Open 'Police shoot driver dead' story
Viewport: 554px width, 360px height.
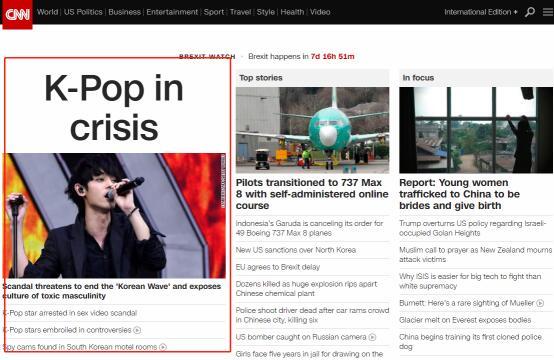[x=312, y=315]
